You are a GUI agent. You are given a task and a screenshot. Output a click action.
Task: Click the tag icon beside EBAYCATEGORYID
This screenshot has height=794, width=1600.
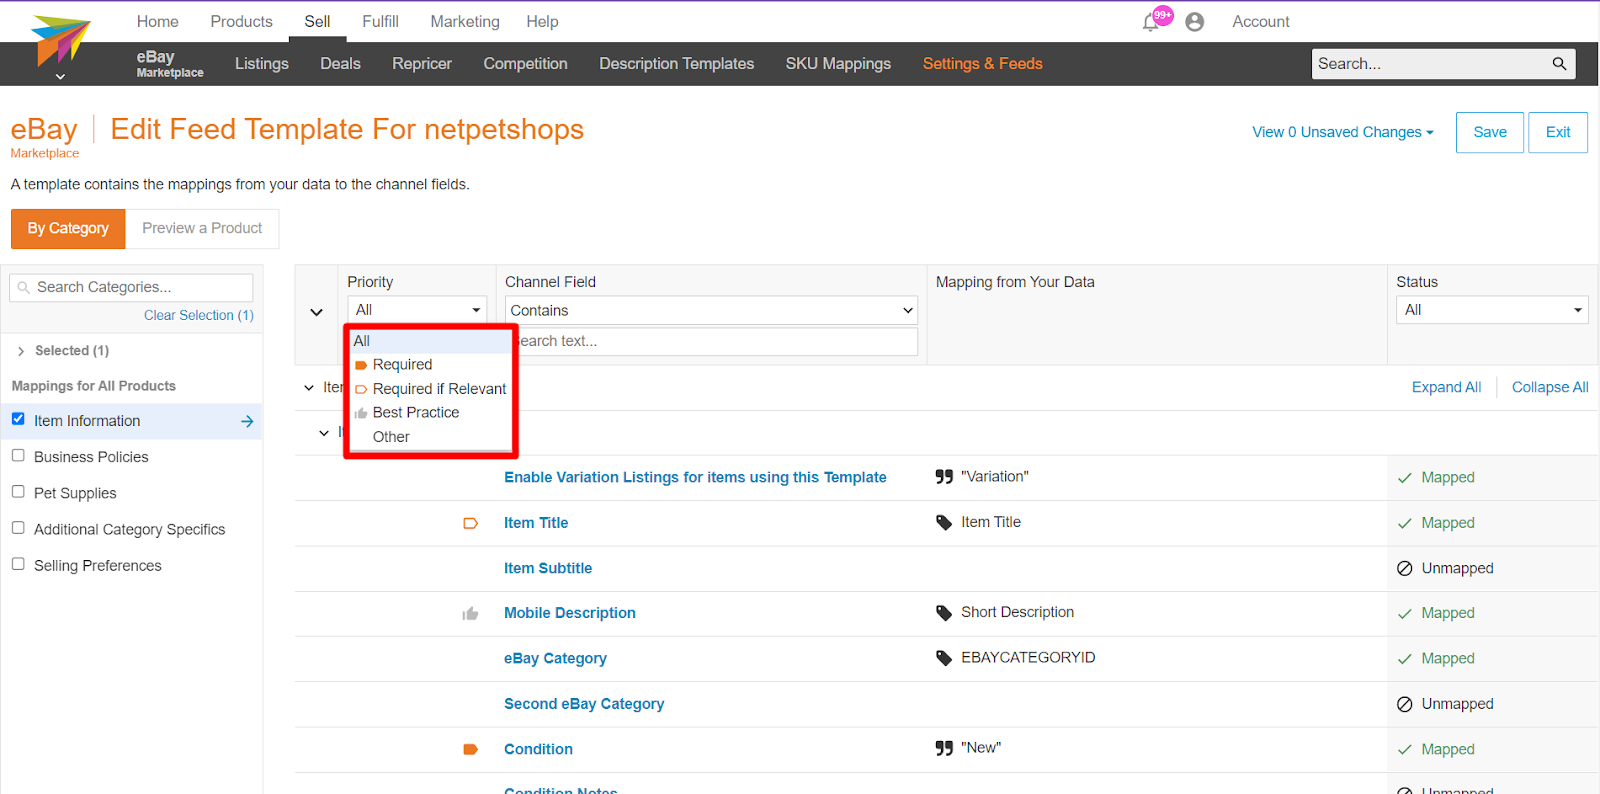pyautogui.click(x=944, y=658)
